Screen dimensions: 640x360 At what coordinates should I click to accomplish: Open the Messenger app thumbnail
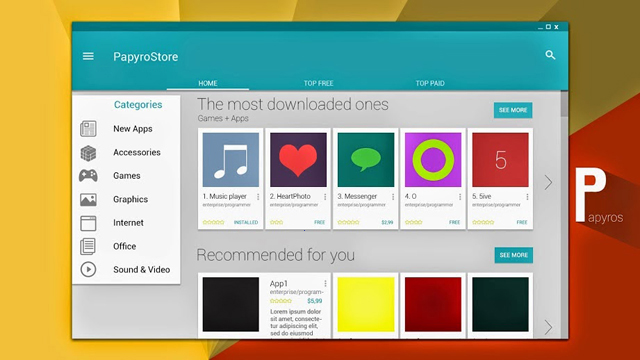366,160
